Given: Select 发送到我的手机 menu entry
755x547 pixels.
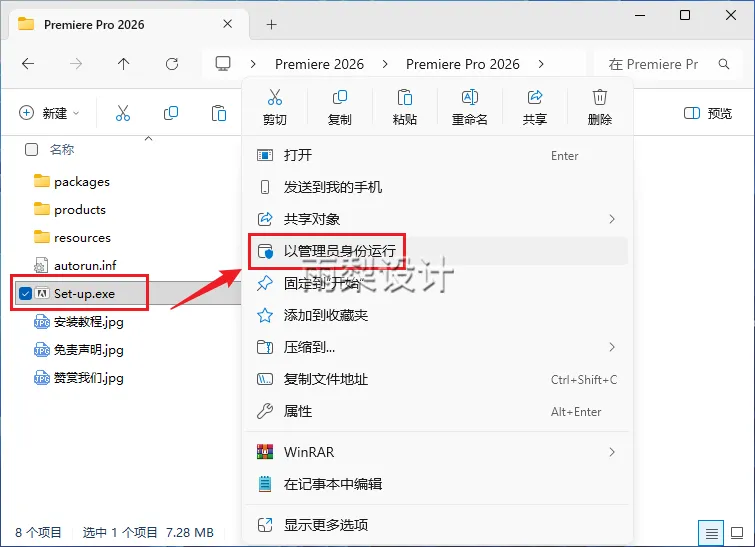Looking at the screenshot, I should tap(437, 187).
